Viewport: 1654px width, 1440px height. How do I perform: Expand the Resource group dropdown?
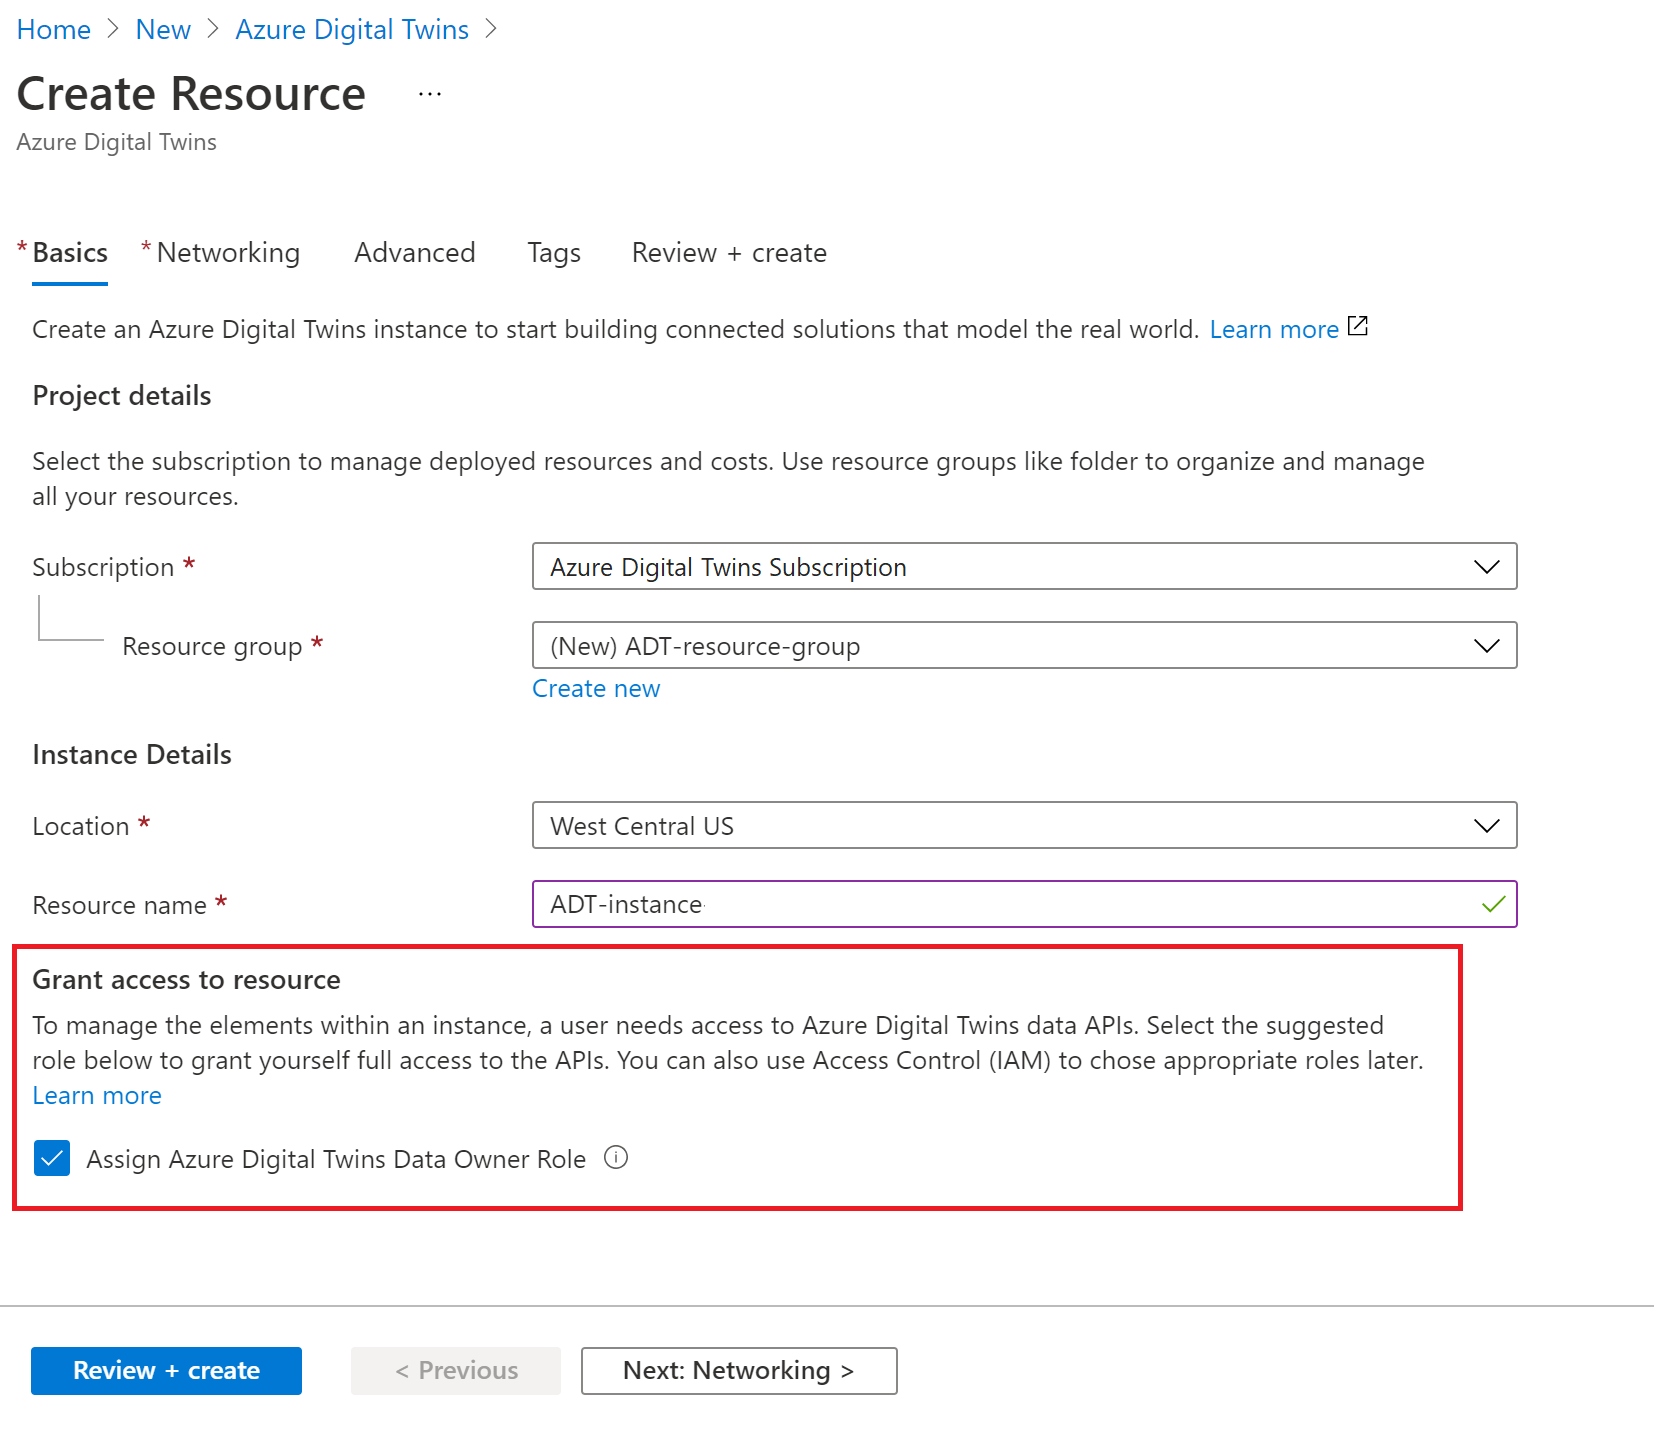click(x=1024, y=646)
